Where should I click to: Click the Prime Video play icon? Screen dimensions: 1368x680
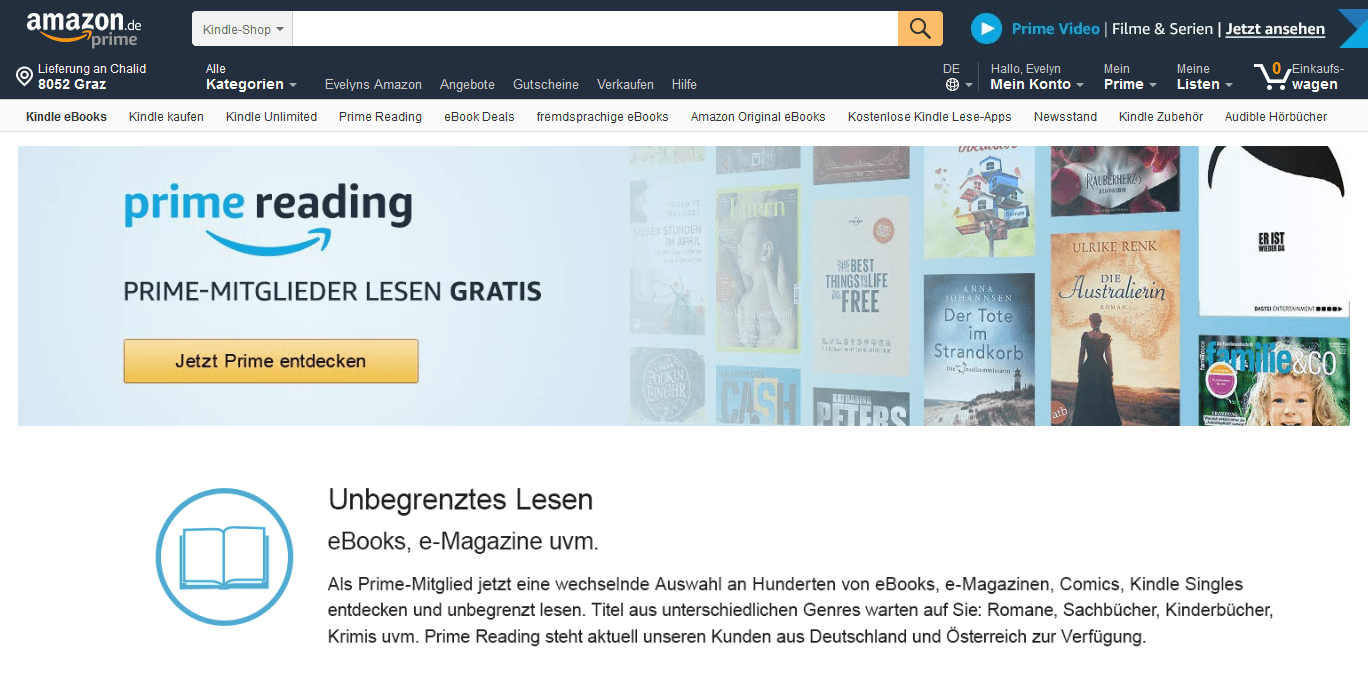pyautogui.click(x=986, y=28)
